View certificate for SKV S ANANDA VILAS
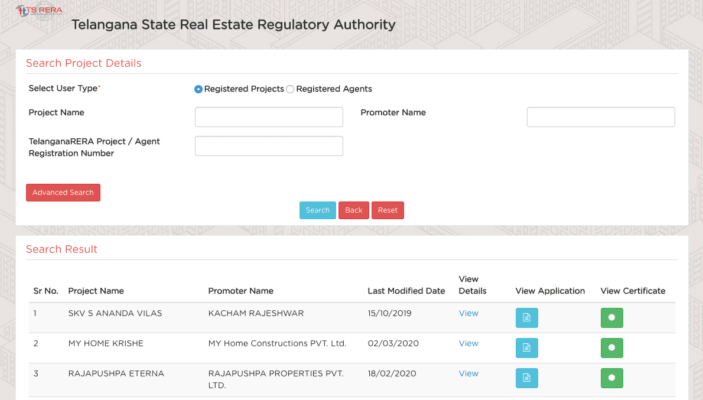The width and height of the screenshot is (703, 400). (x=612, y=317)
